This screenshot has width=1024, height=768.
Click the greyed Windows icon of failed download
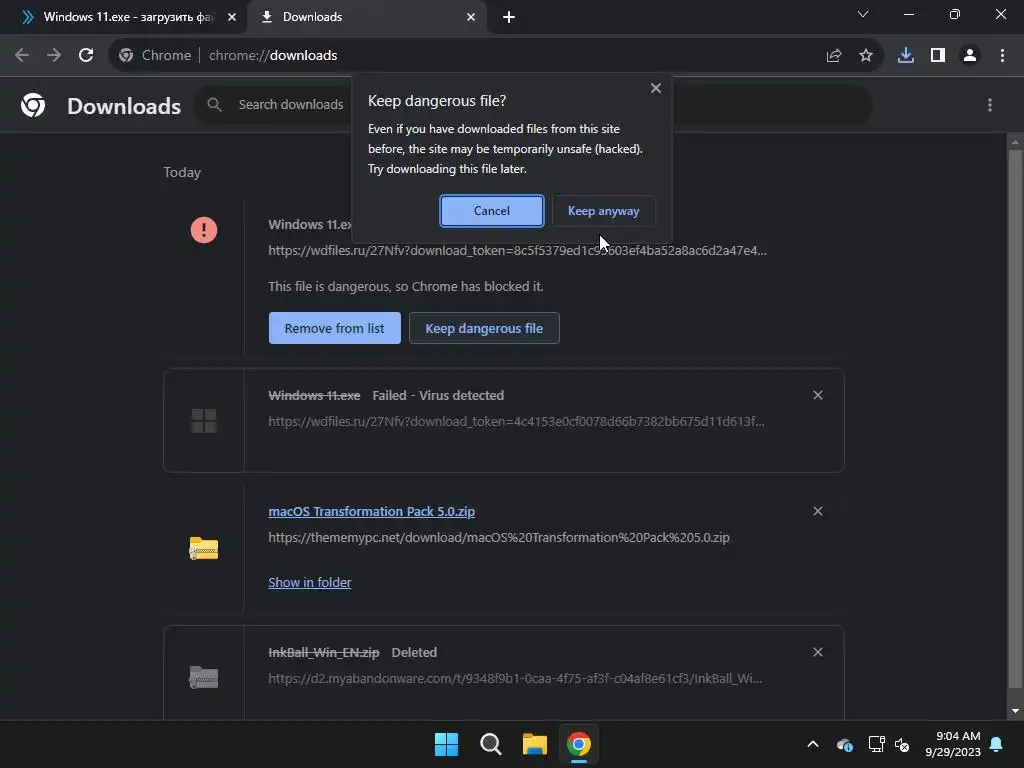[x=204, y=421]
